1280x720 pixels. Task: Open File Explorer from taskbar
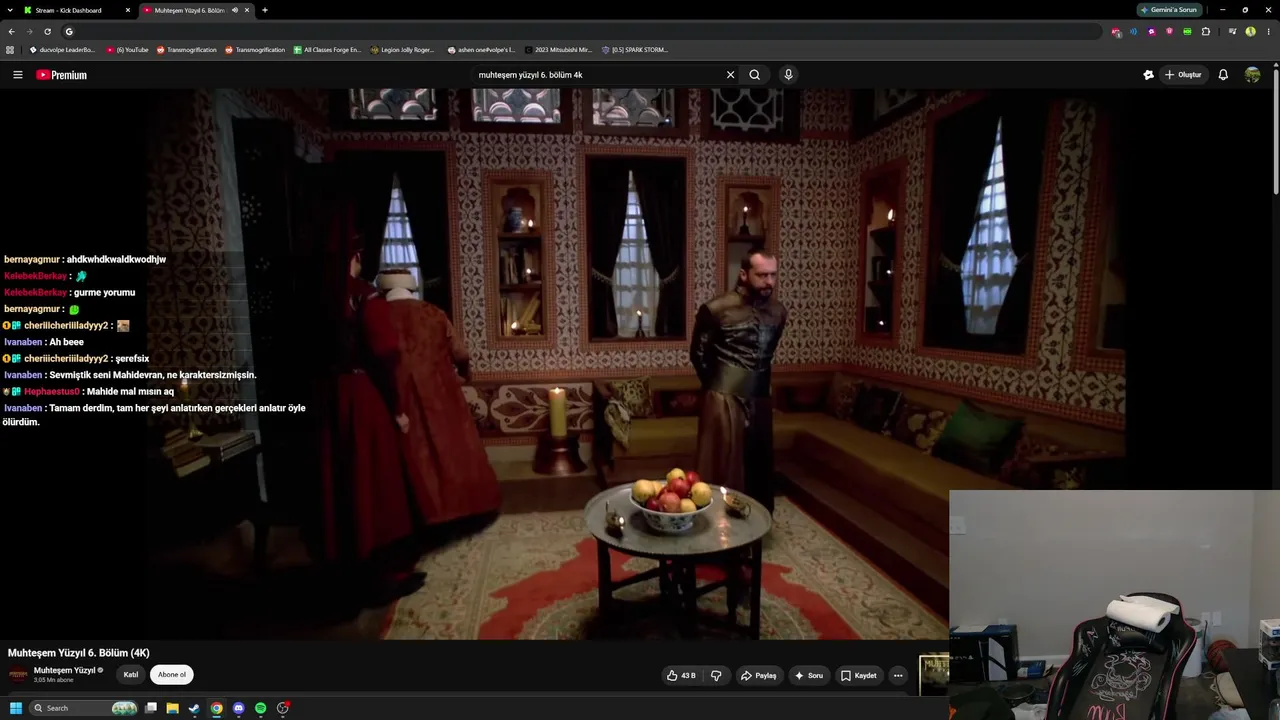point(173,708)
